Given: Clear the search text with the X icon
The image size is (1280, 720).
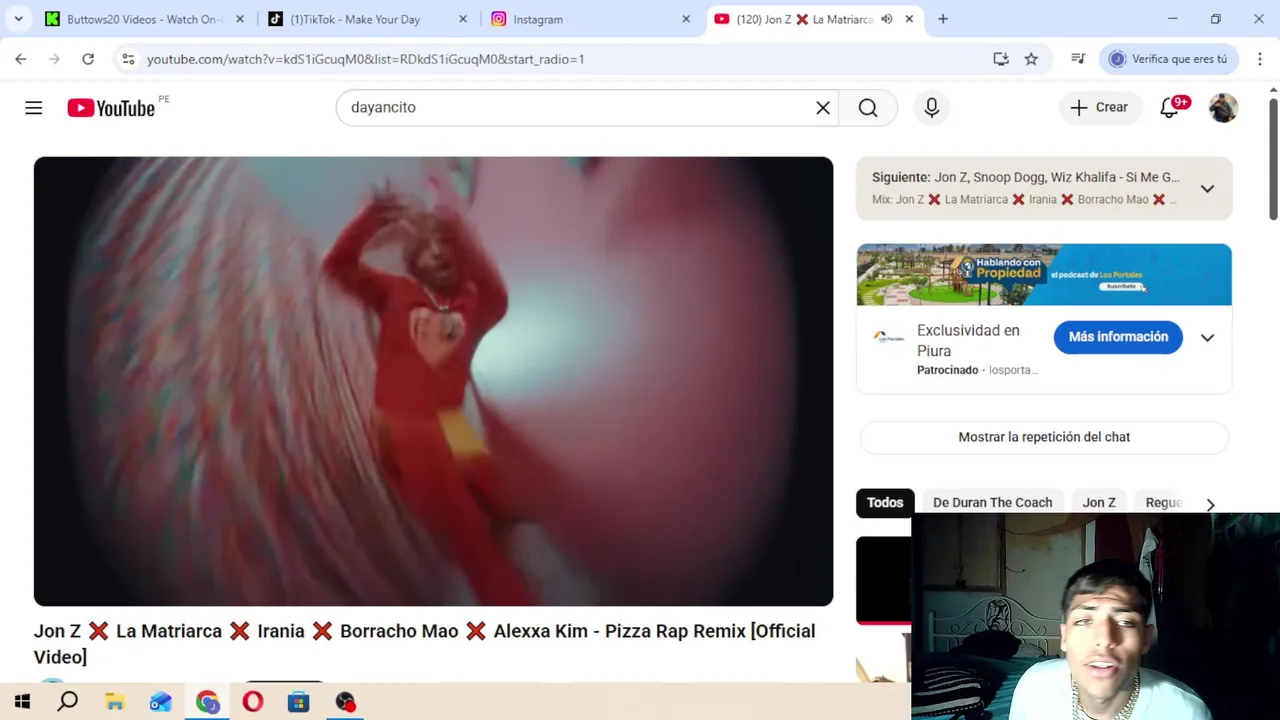Looking at the screenshot, I should [x=823, y=108].
